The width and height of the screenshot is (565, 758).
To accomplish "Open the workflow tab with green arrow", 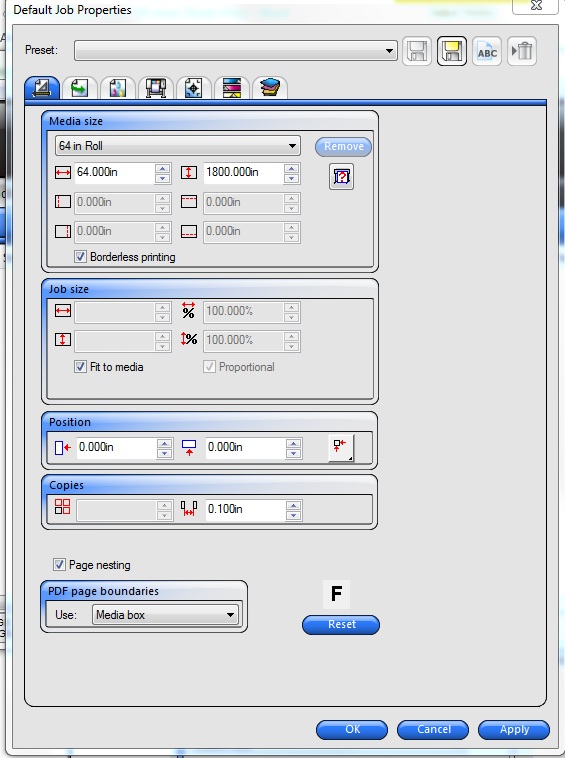I will pos(80,88).
